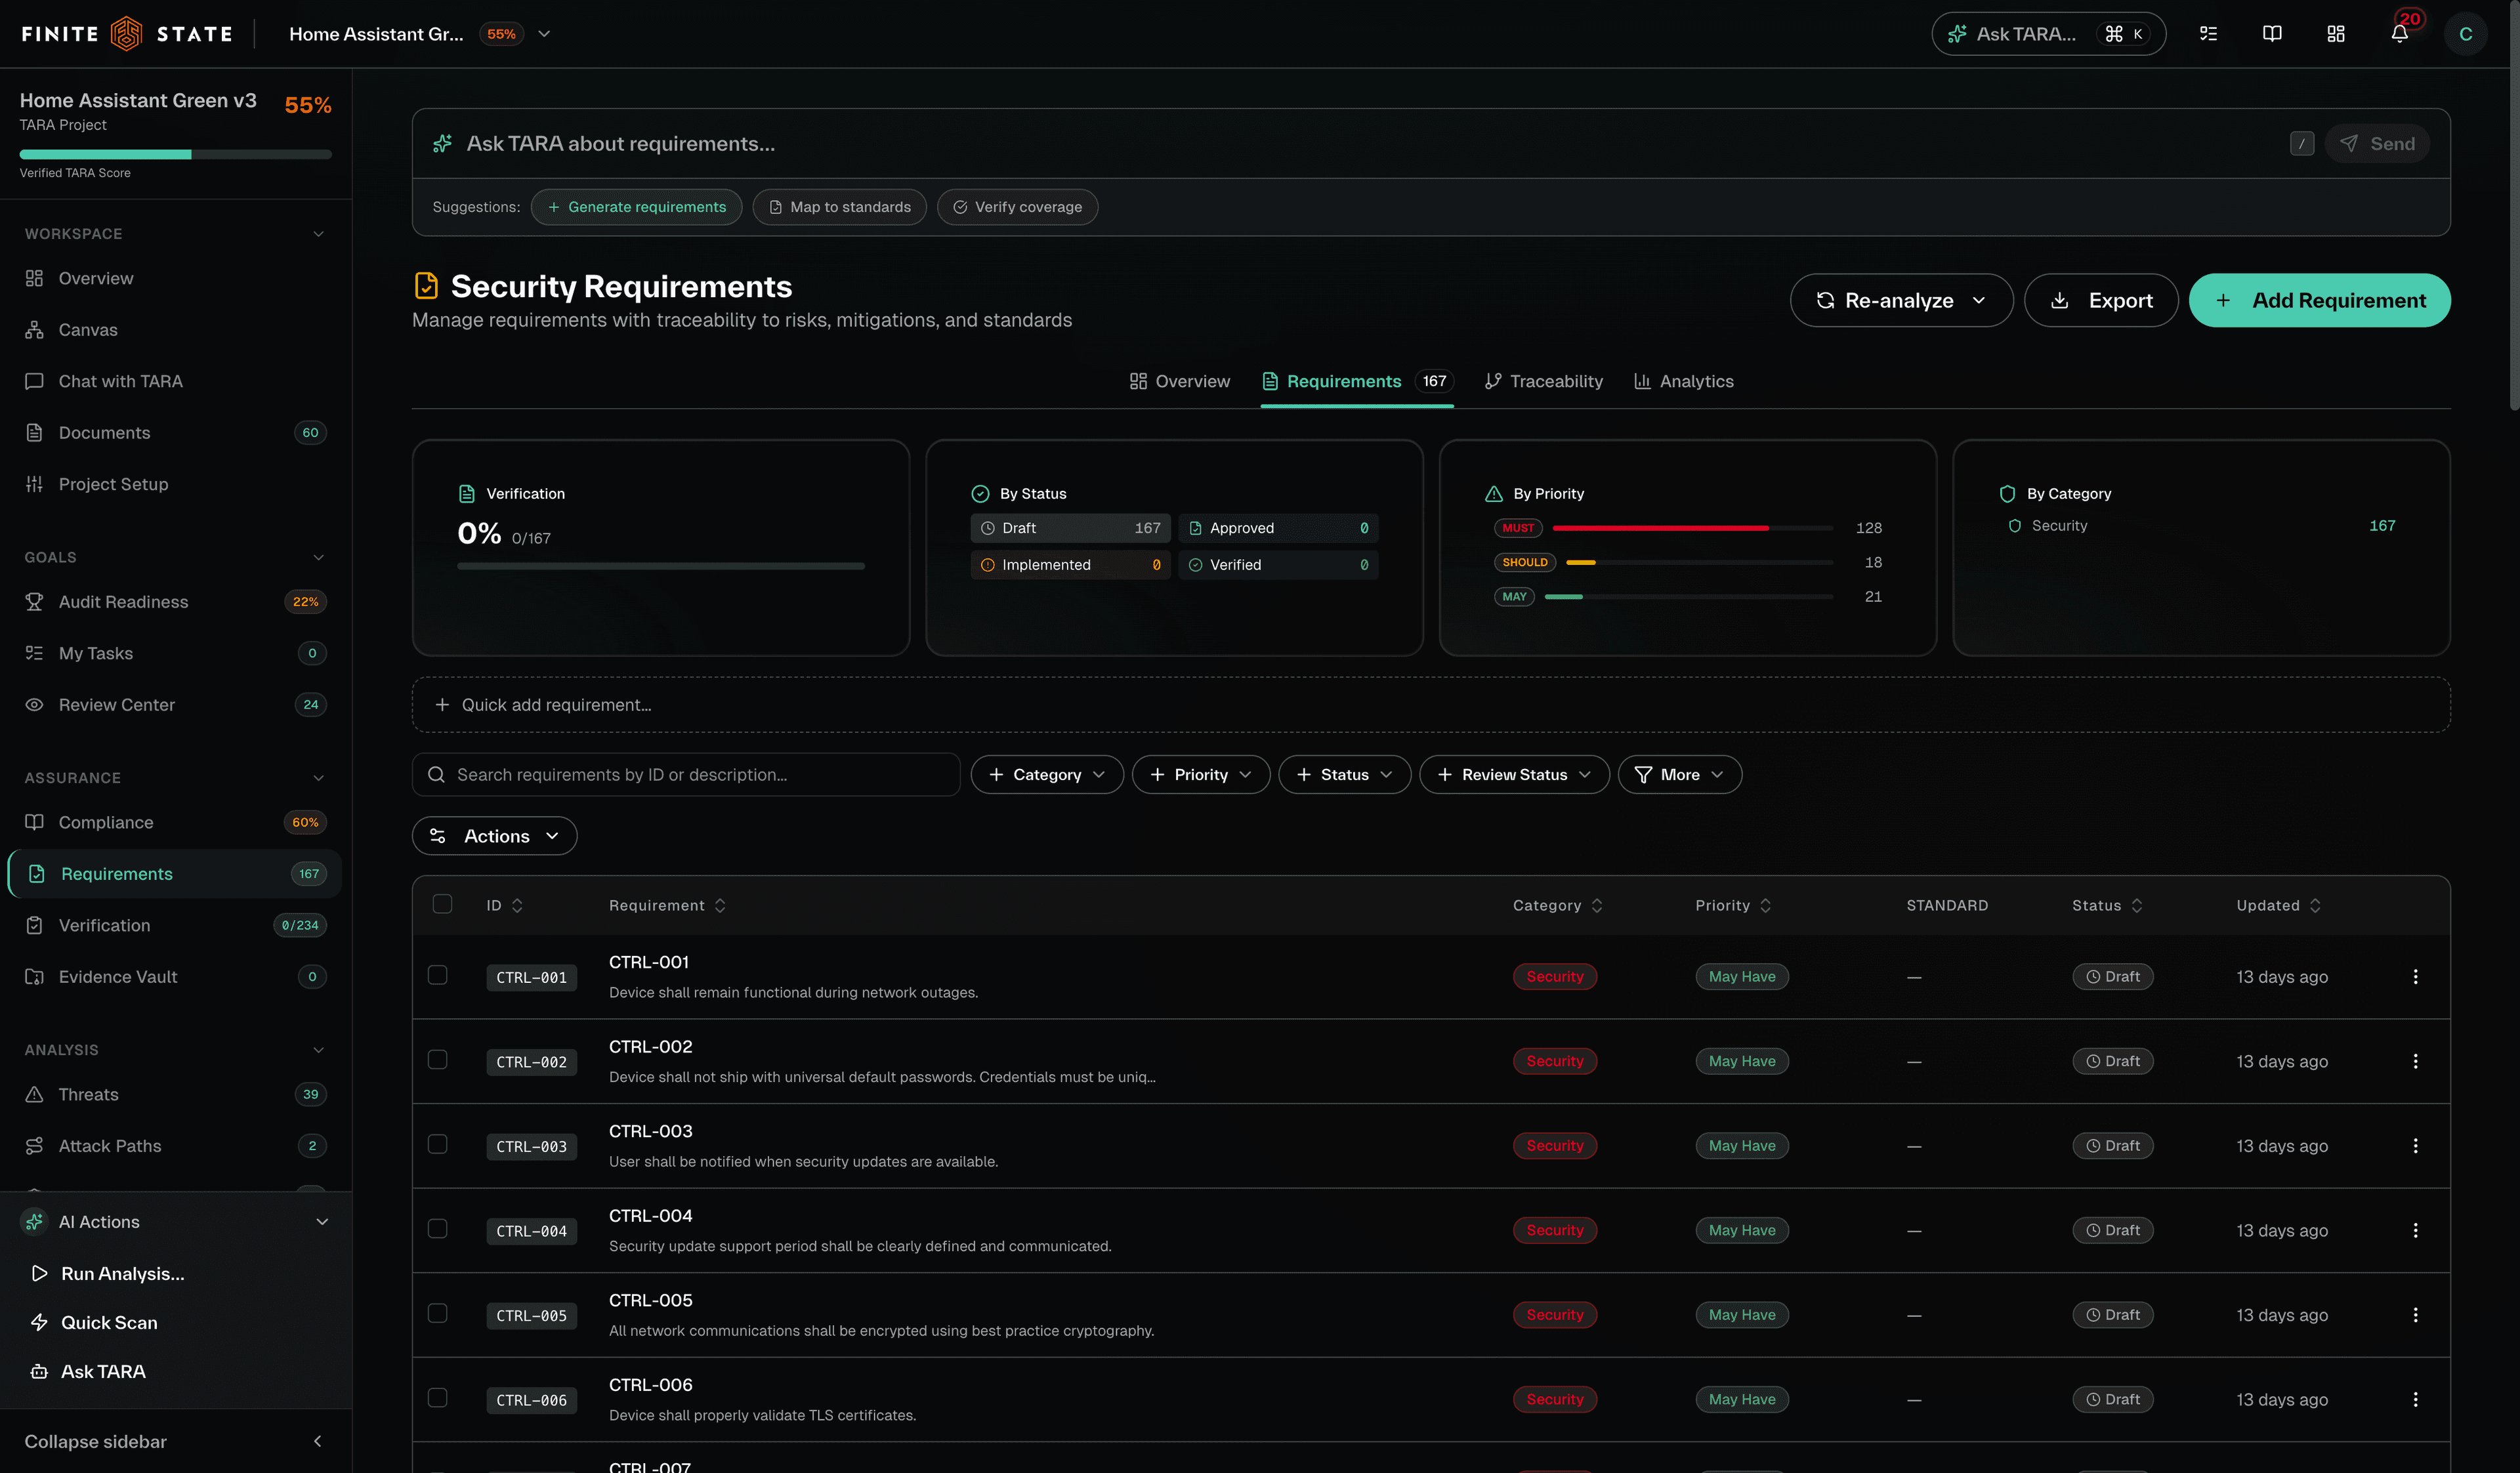2520x1473 pixels.
Task: Open the apps grid icon in top bar
Action: (x=2335, y=33)
